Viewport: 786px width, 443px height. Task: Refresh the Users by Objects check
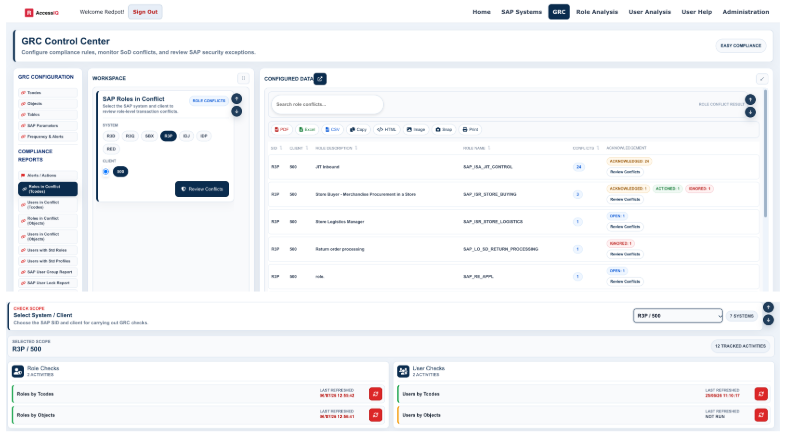(x=761, y=415)
